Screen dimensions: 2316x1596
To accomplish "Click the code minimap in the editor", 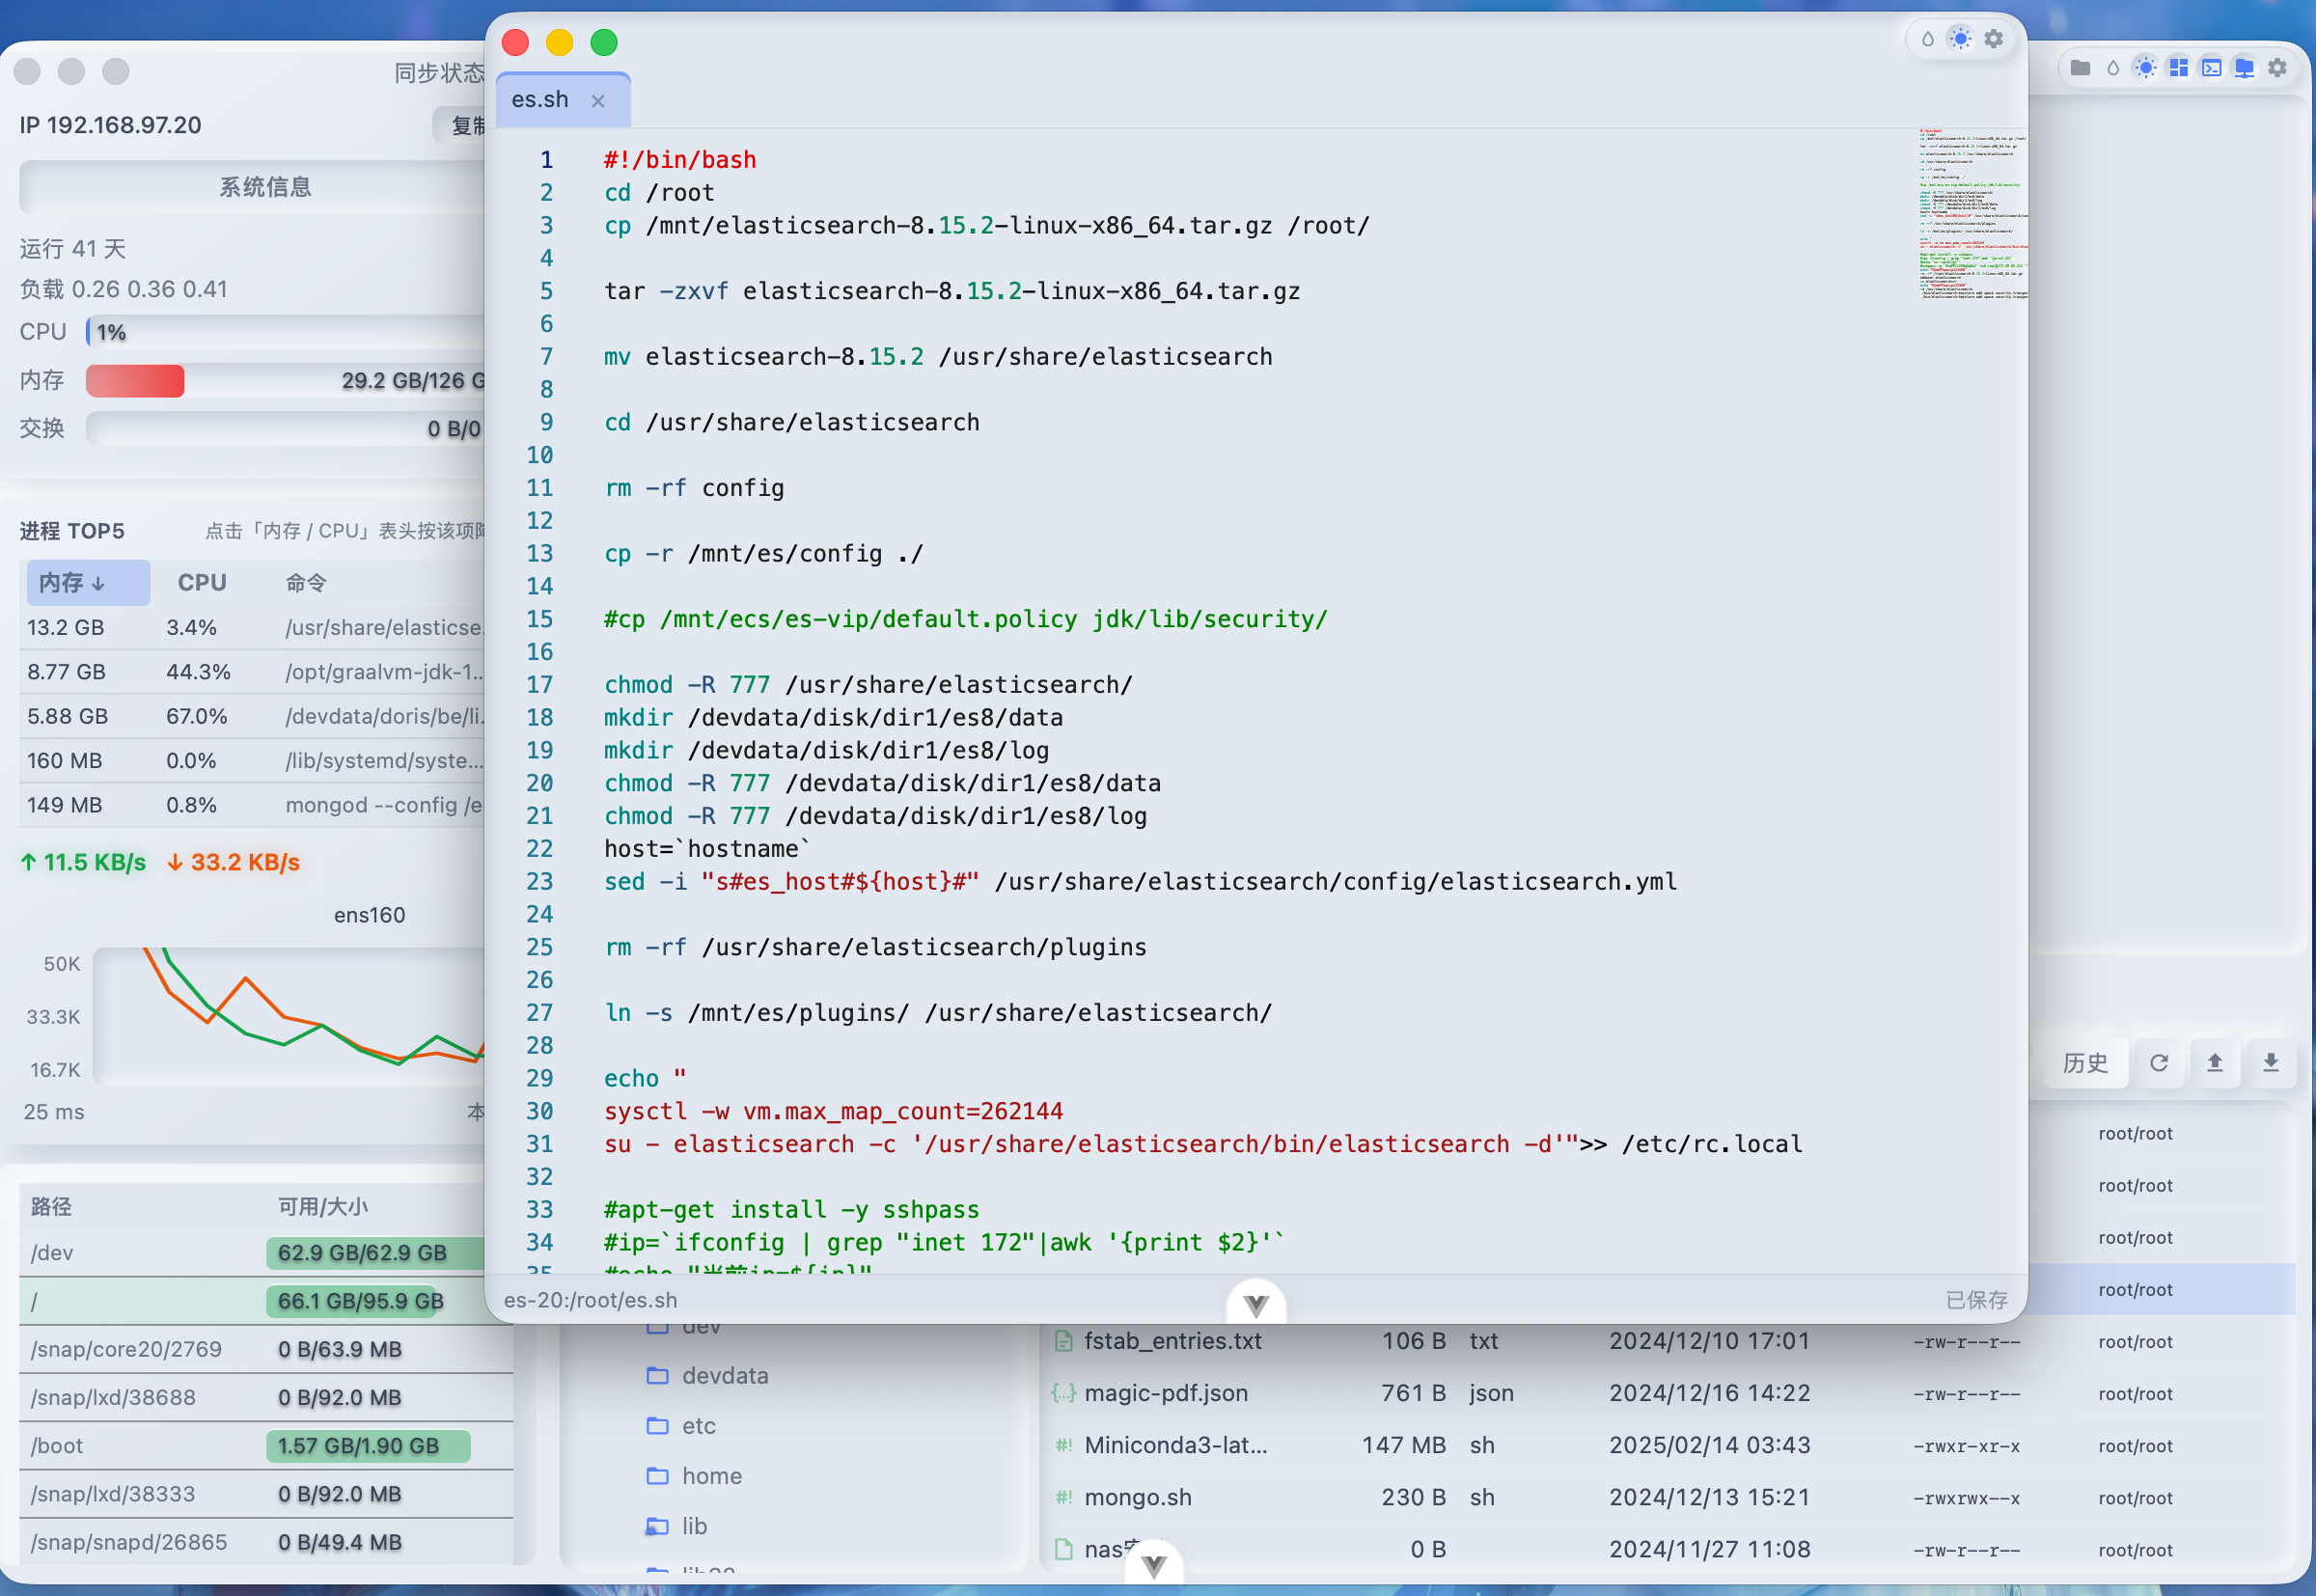I will coord(1972,214).
